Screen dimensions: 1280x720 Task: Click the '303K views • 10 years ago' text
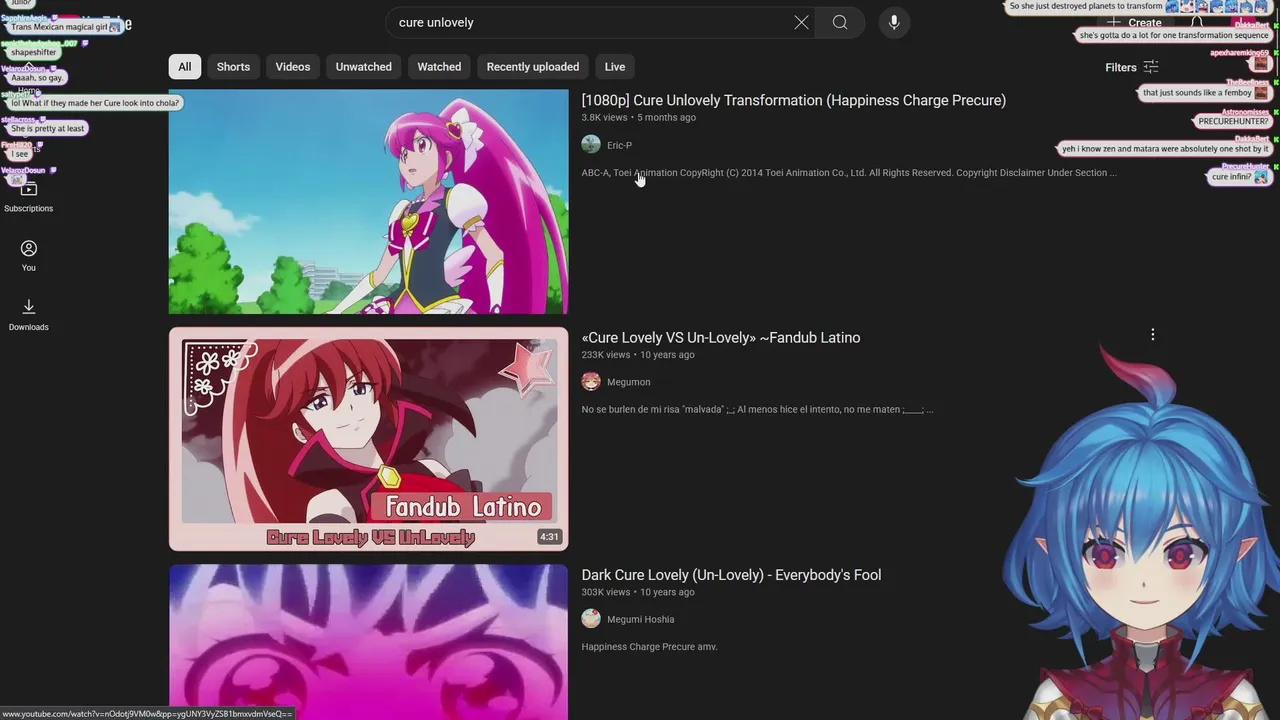coord(638,592)
